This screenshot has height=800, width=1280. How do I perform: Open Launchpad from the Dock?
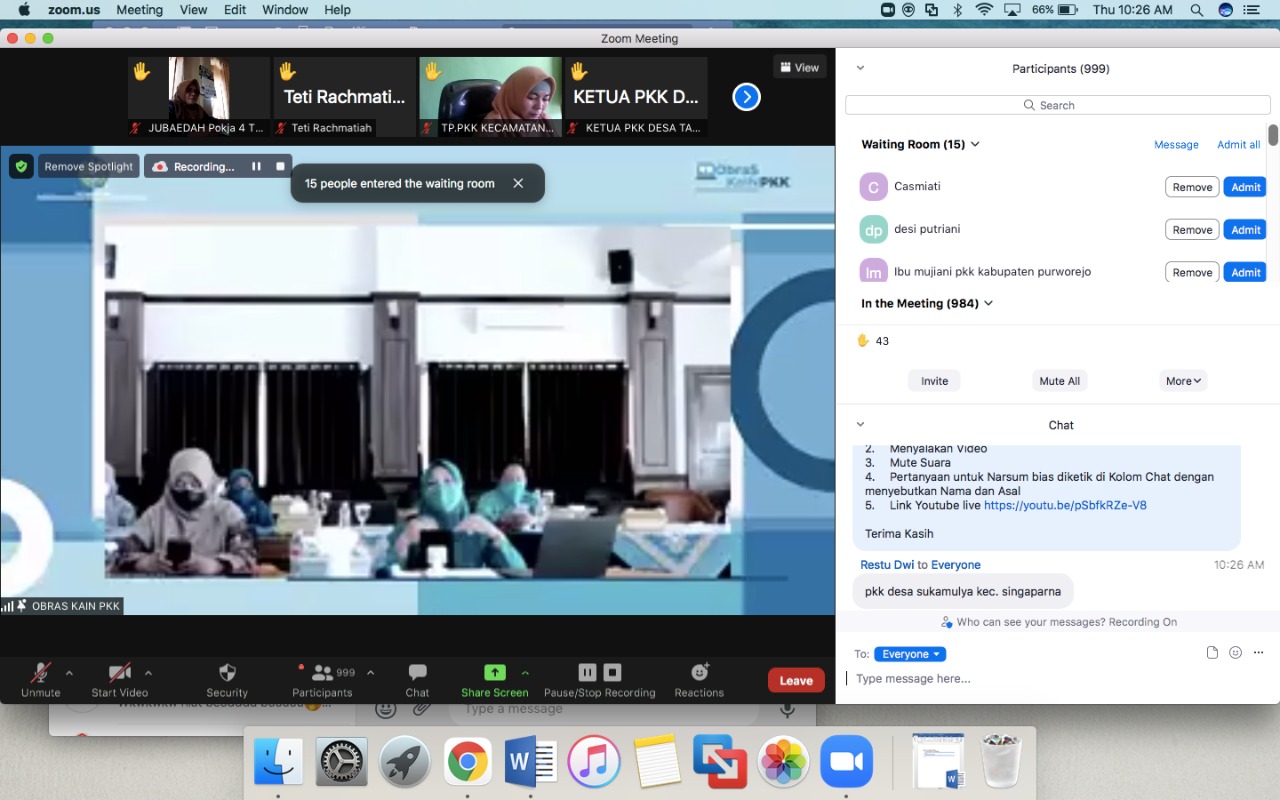pos(405,763)
